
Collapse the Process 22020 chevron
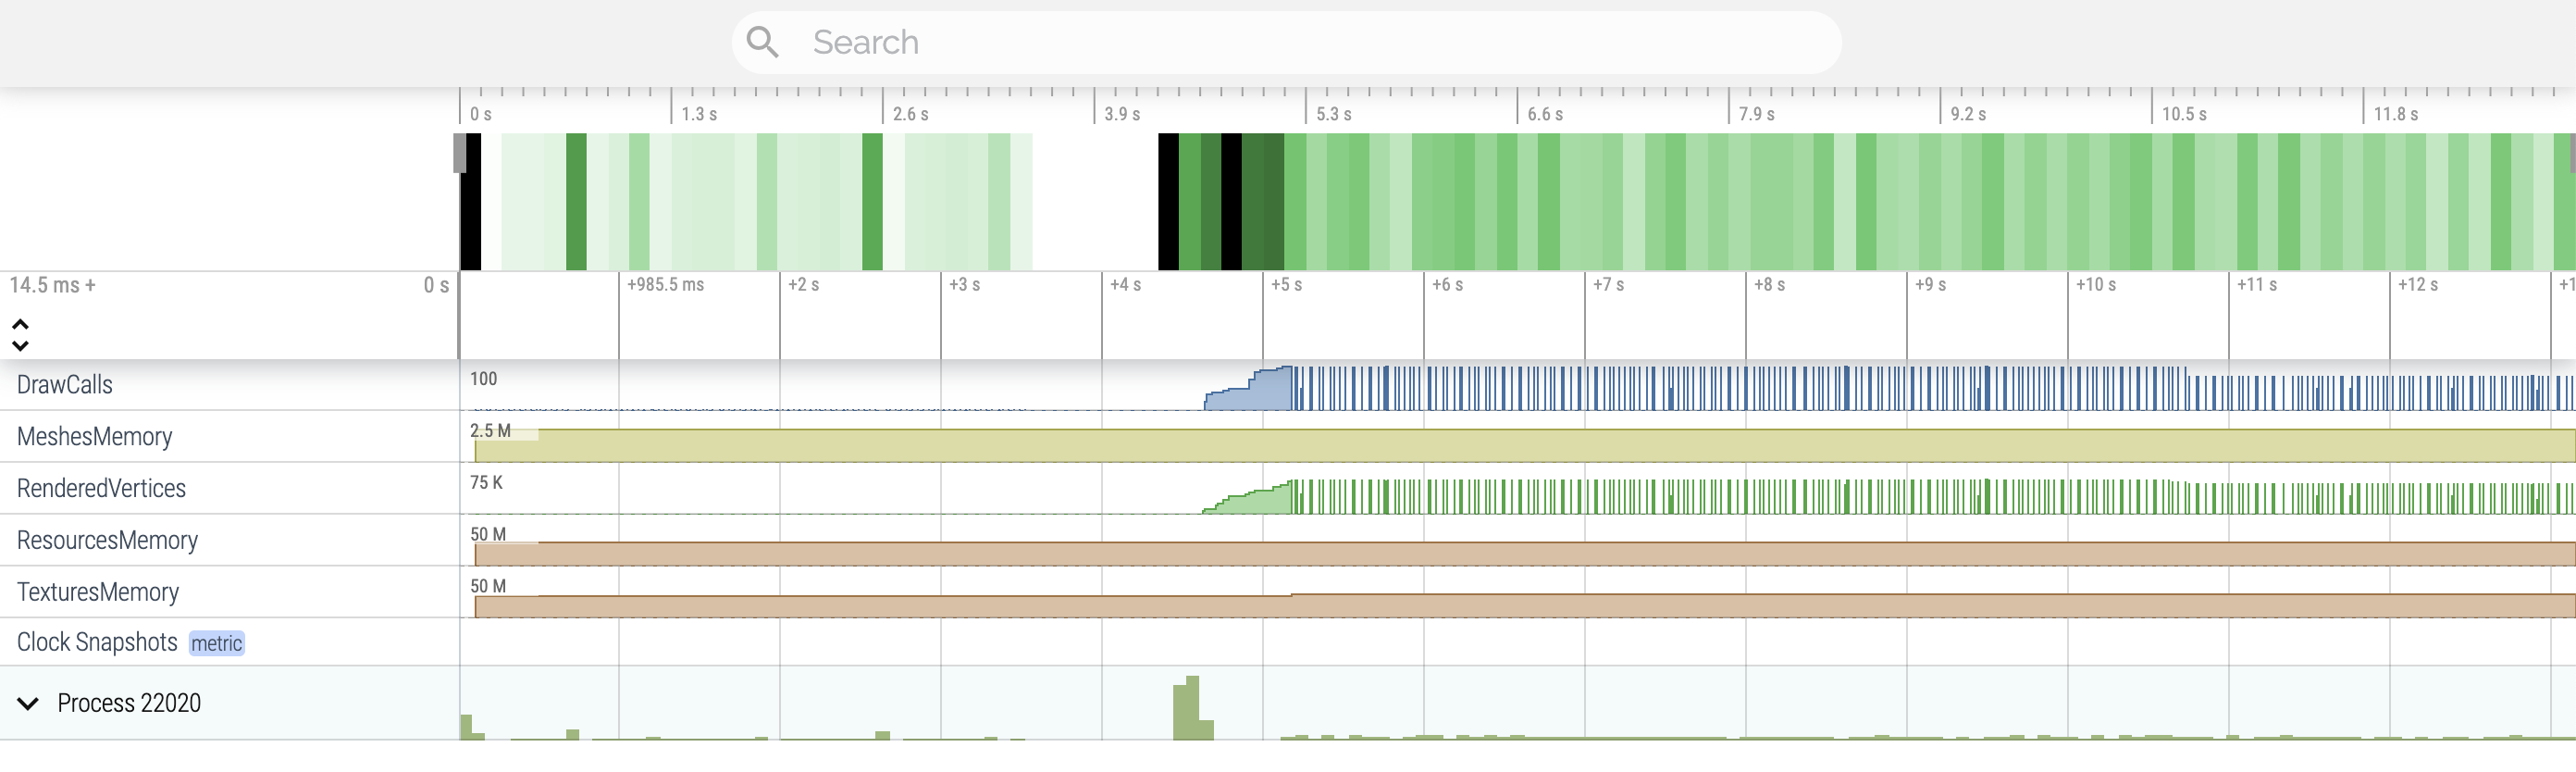pyautogui.click(x=28, y=703)
